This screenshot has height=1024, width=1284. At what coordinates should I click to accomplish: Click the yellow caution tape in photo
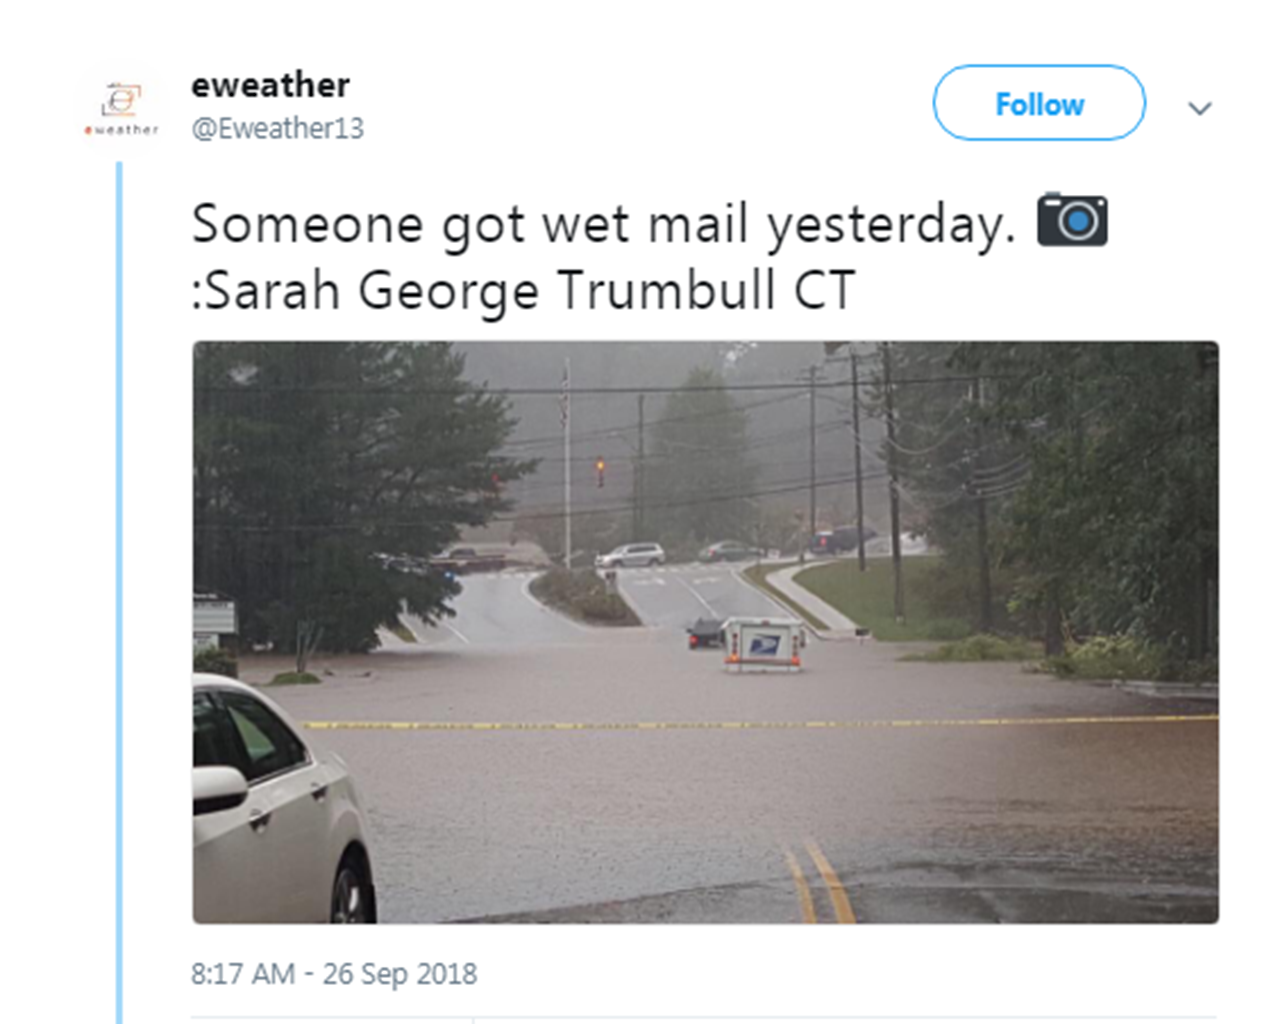760,723
